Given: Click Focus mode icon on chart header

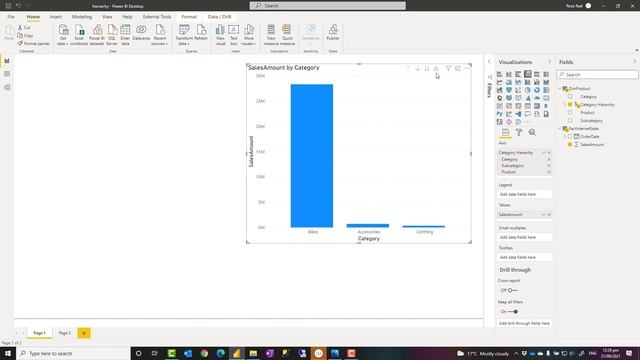Looking at the screenshot, I should pyautogui.click(x=458, y=69).
